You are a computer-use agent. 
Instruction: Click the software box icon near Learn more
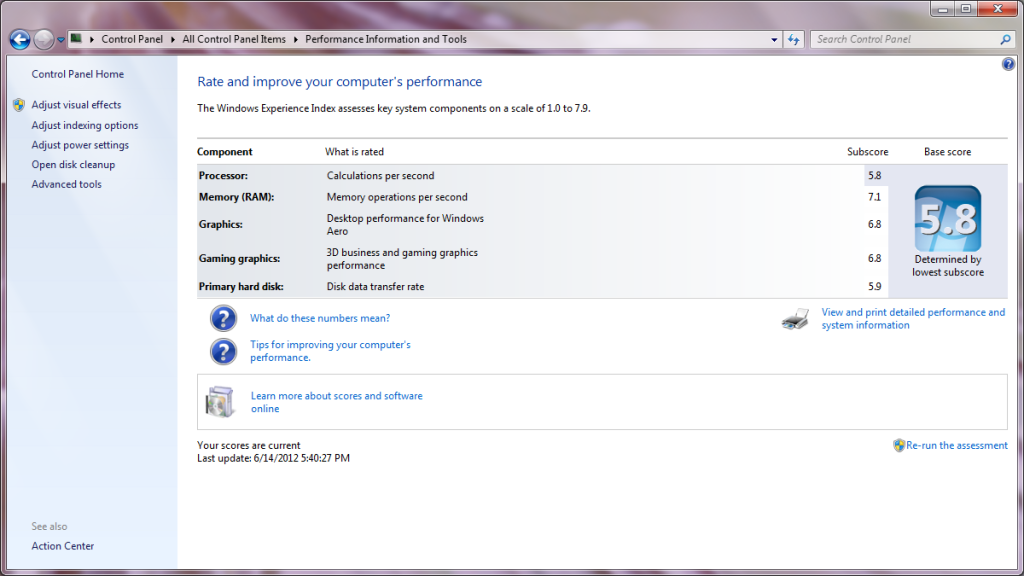click(220, 402)
